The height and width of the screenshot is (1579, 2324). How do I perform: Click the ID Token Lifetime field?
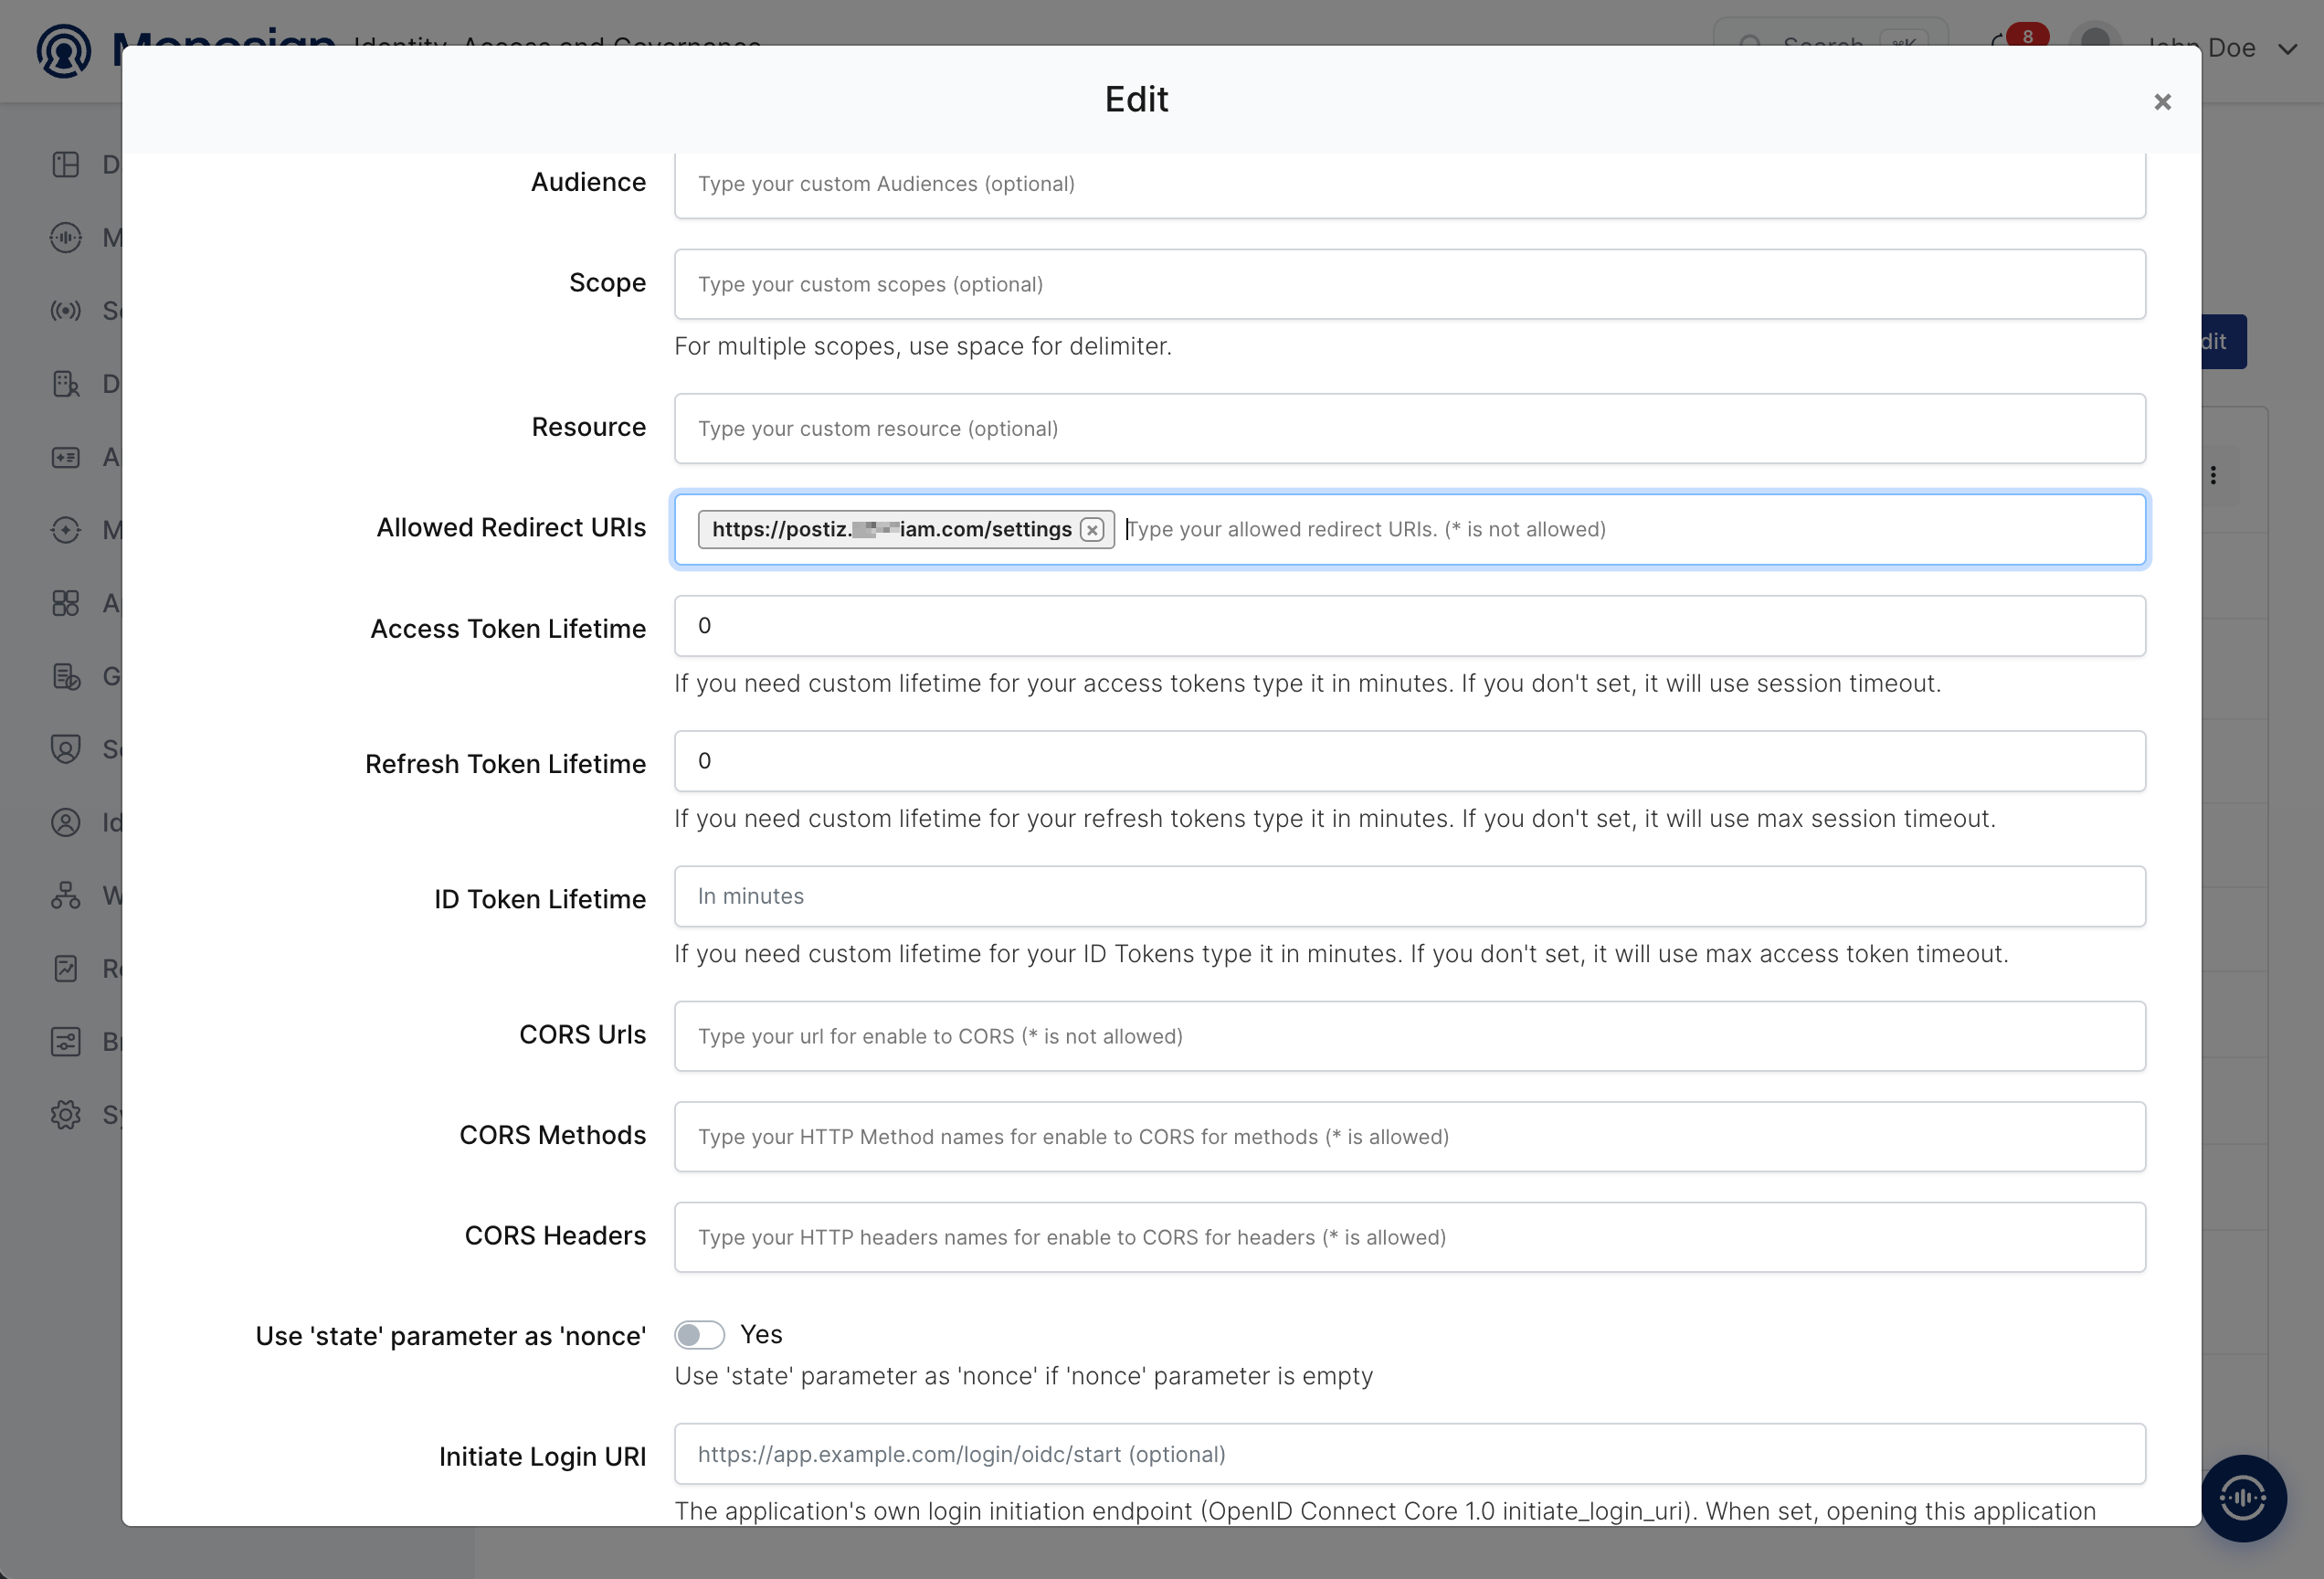point(1409,896)
